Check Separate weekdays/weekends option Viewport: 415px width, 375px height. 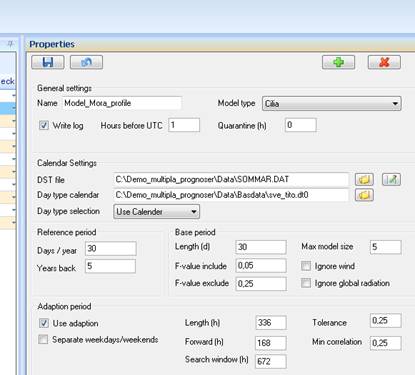(43, 340)
